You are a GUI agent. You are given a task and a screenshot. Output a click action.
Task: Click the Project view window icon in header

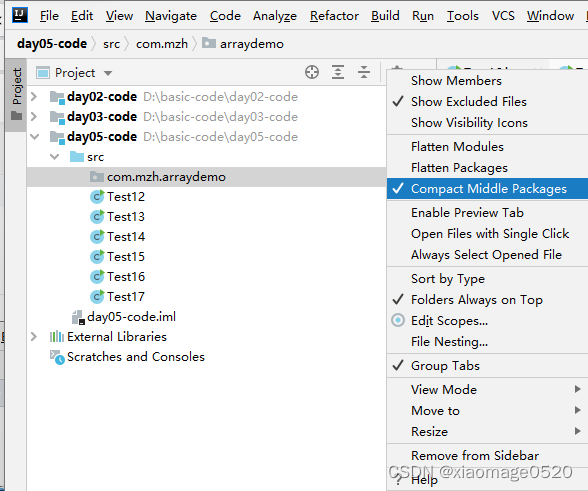pos(43,73)
